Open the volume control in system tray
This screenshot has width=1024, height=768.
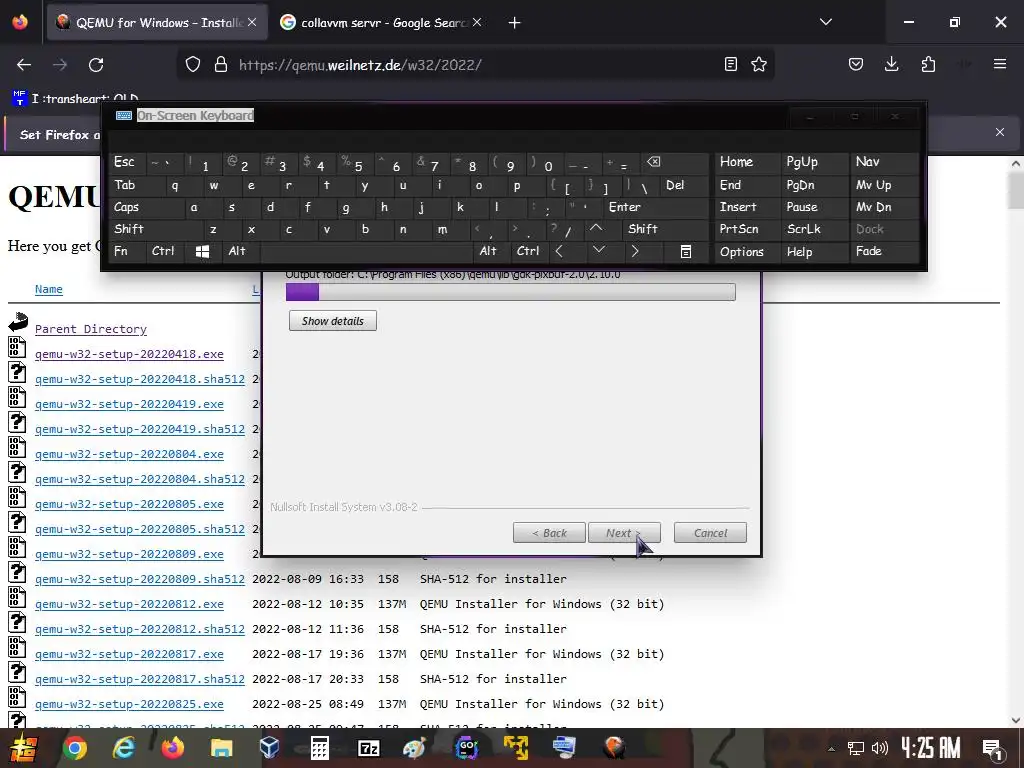point(880,748)
